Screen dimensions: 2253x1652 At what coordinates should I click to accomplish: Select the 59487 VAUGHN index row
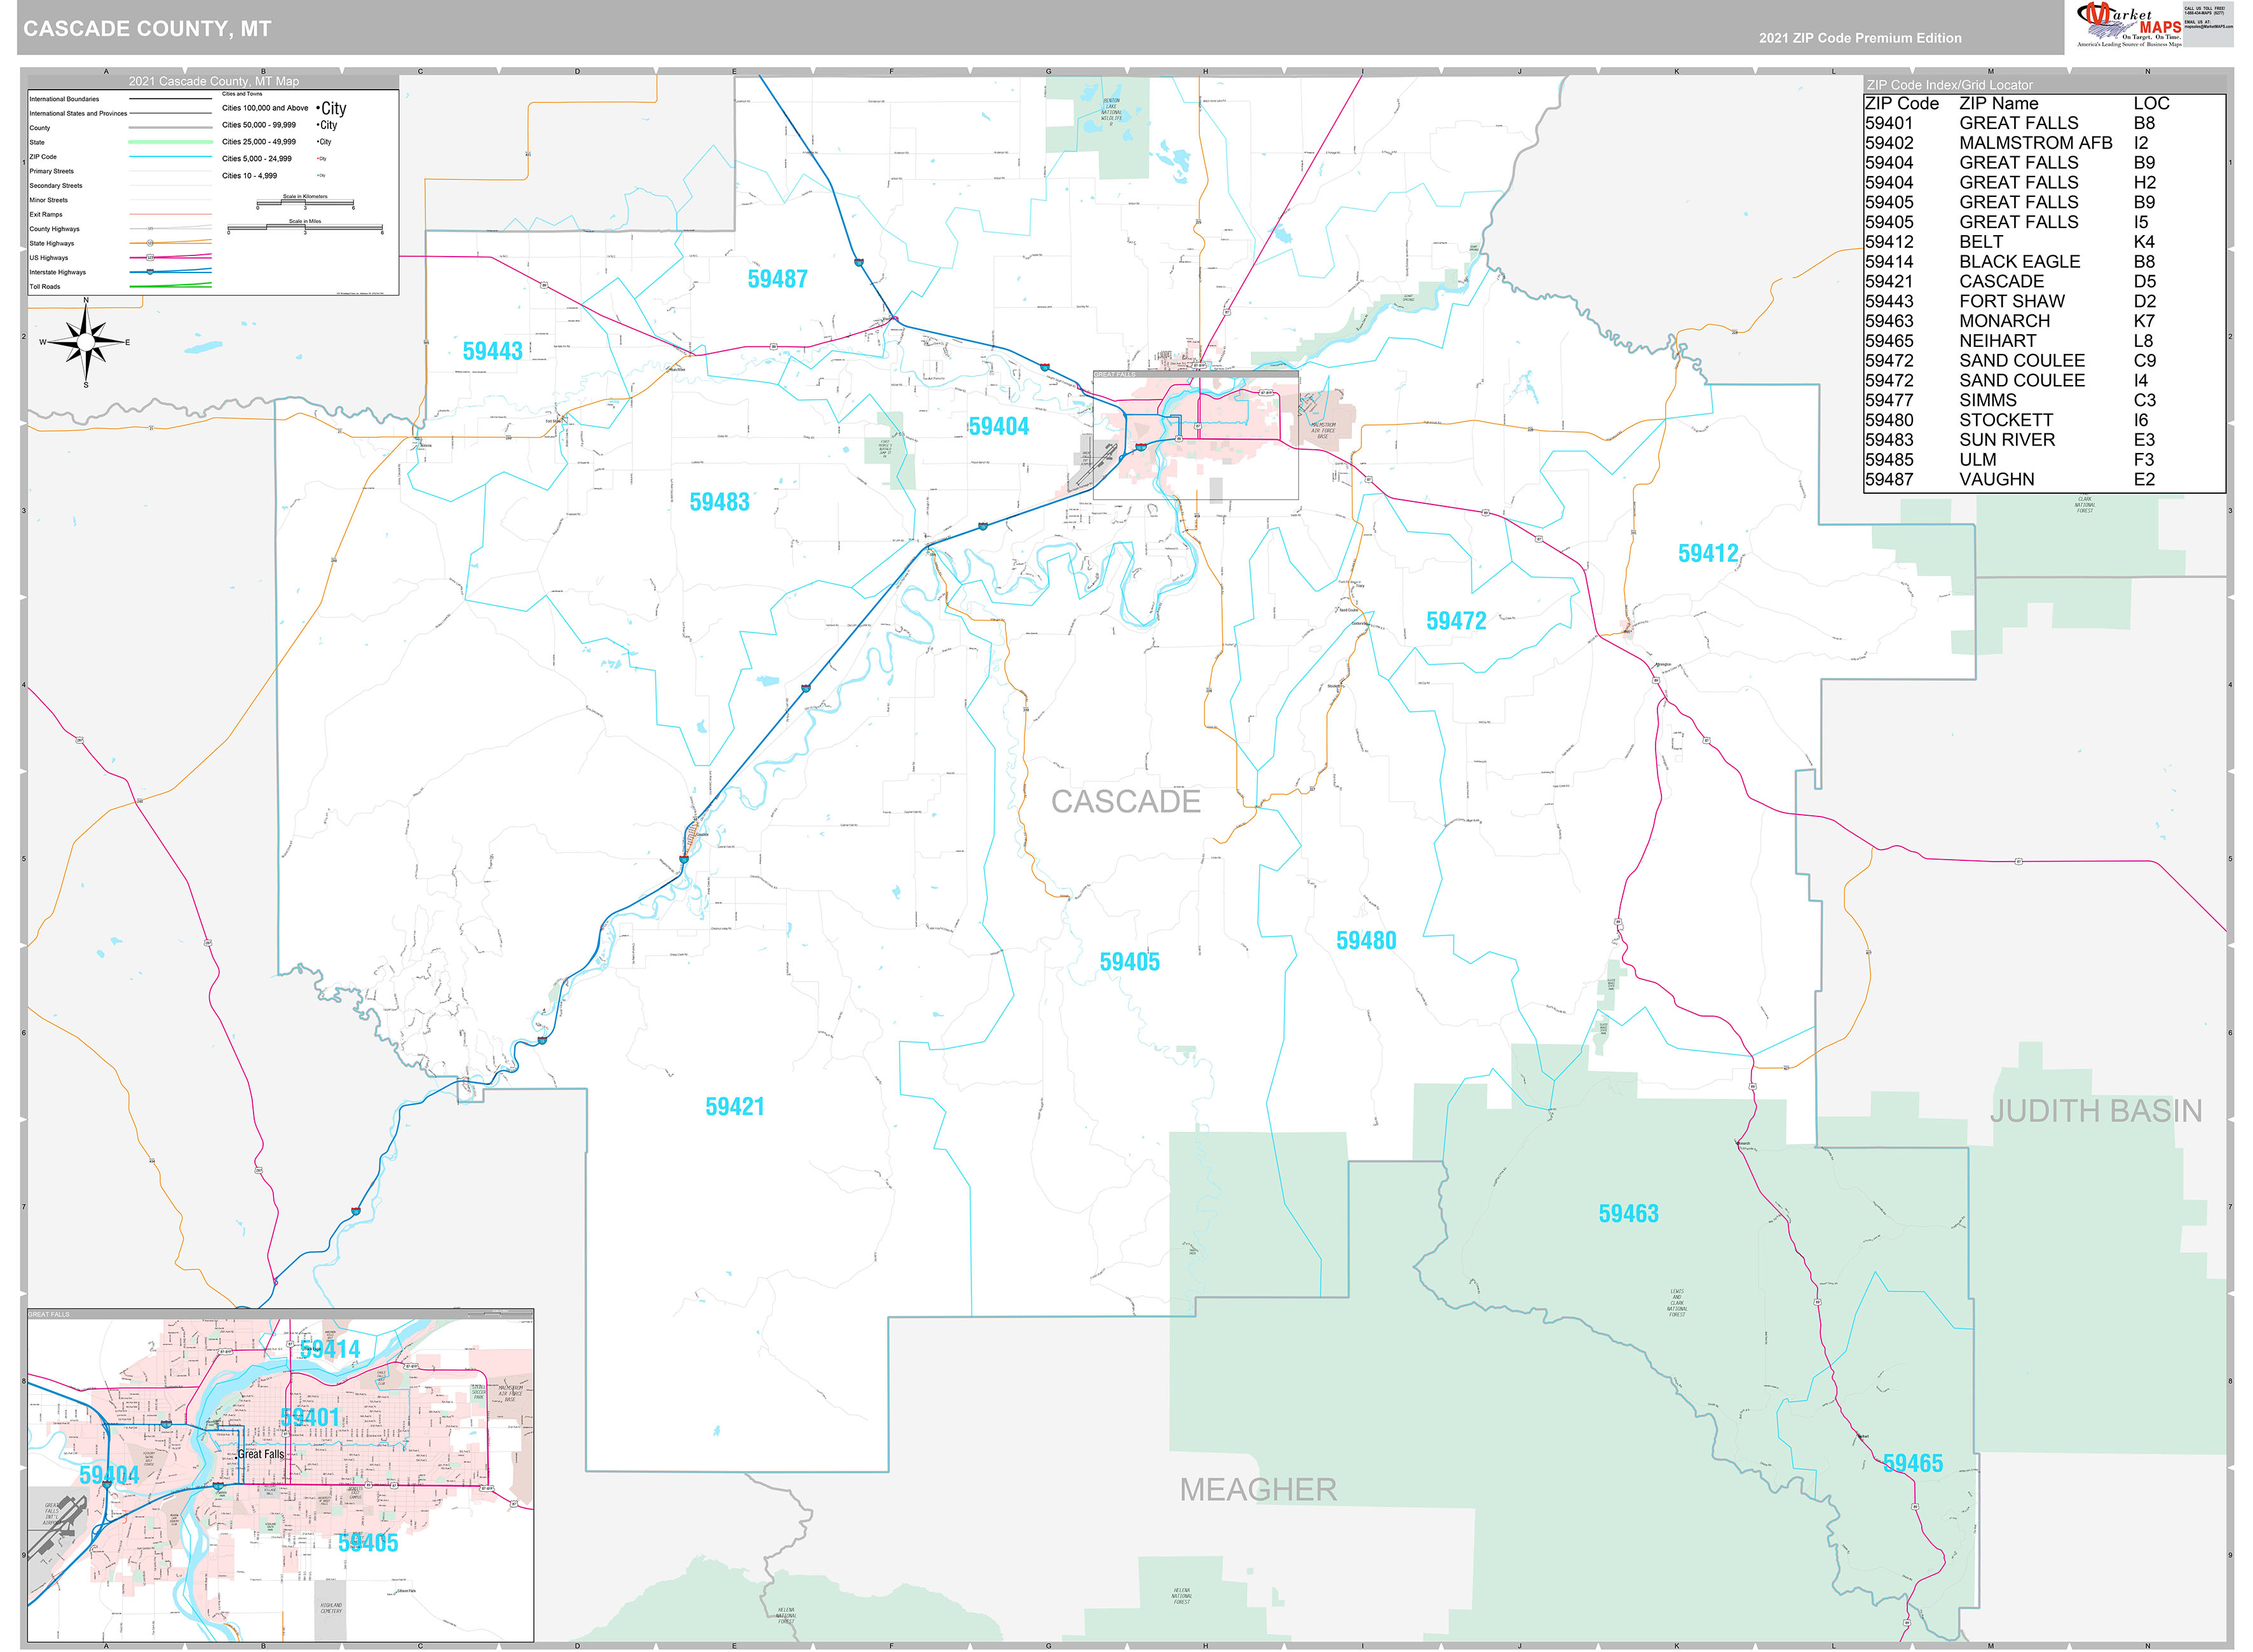[x=2010, y=480]
